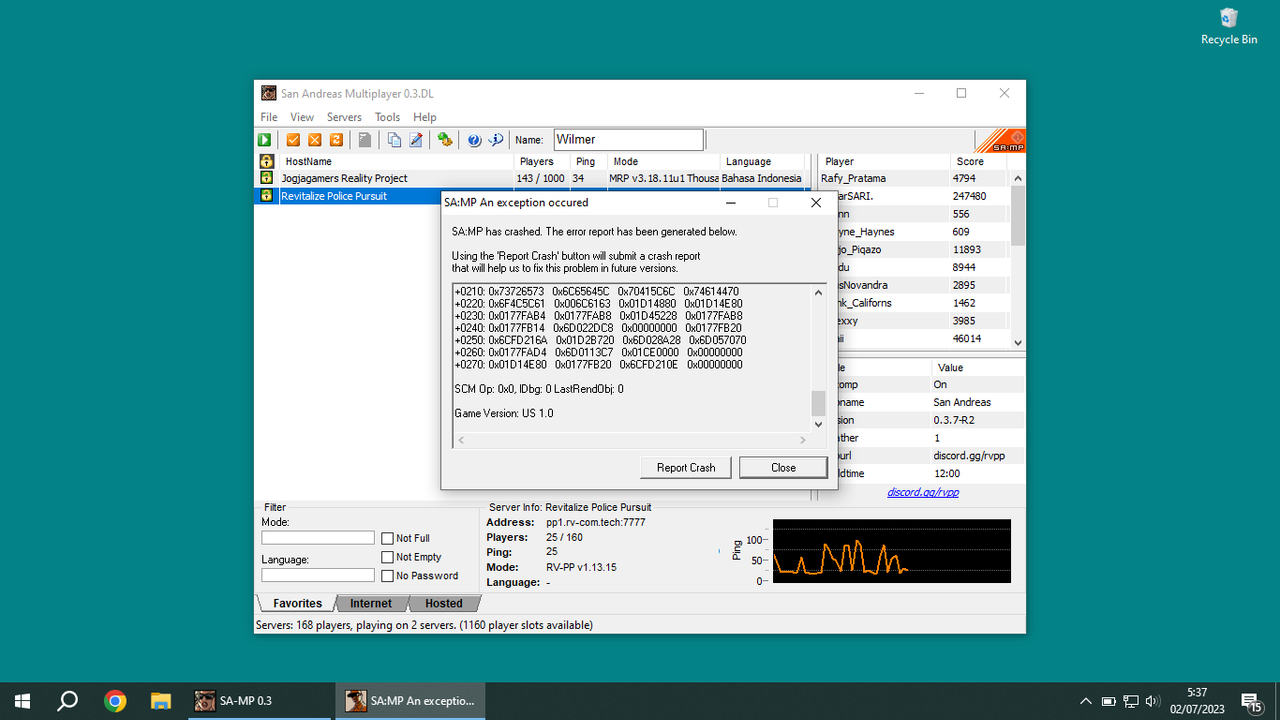
Task: Show hidden tray icons chevron
Action: click(x=1086, y=701)
